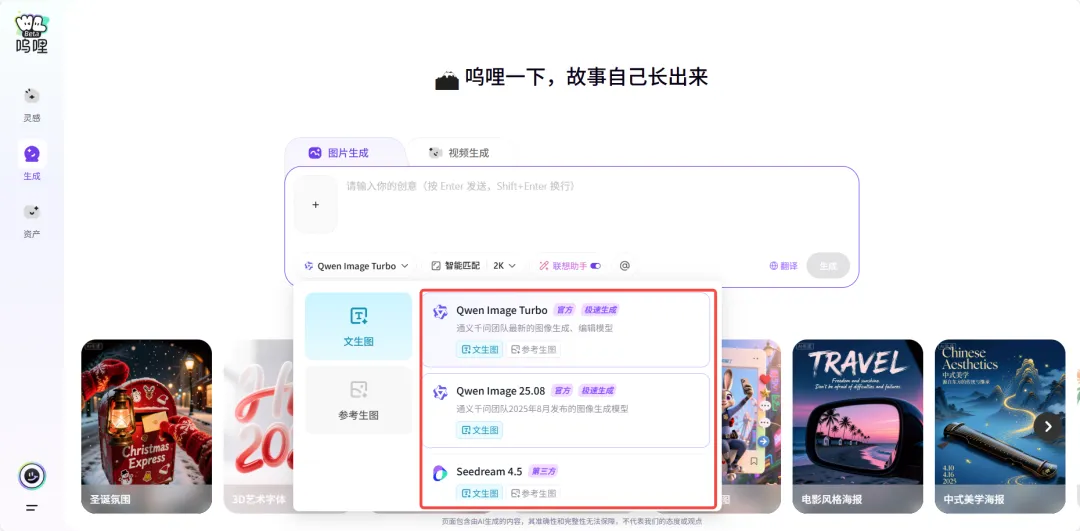
Task: Click 文生图 tag under Qwen Image Turbo
Action: (x=479, y=350)
